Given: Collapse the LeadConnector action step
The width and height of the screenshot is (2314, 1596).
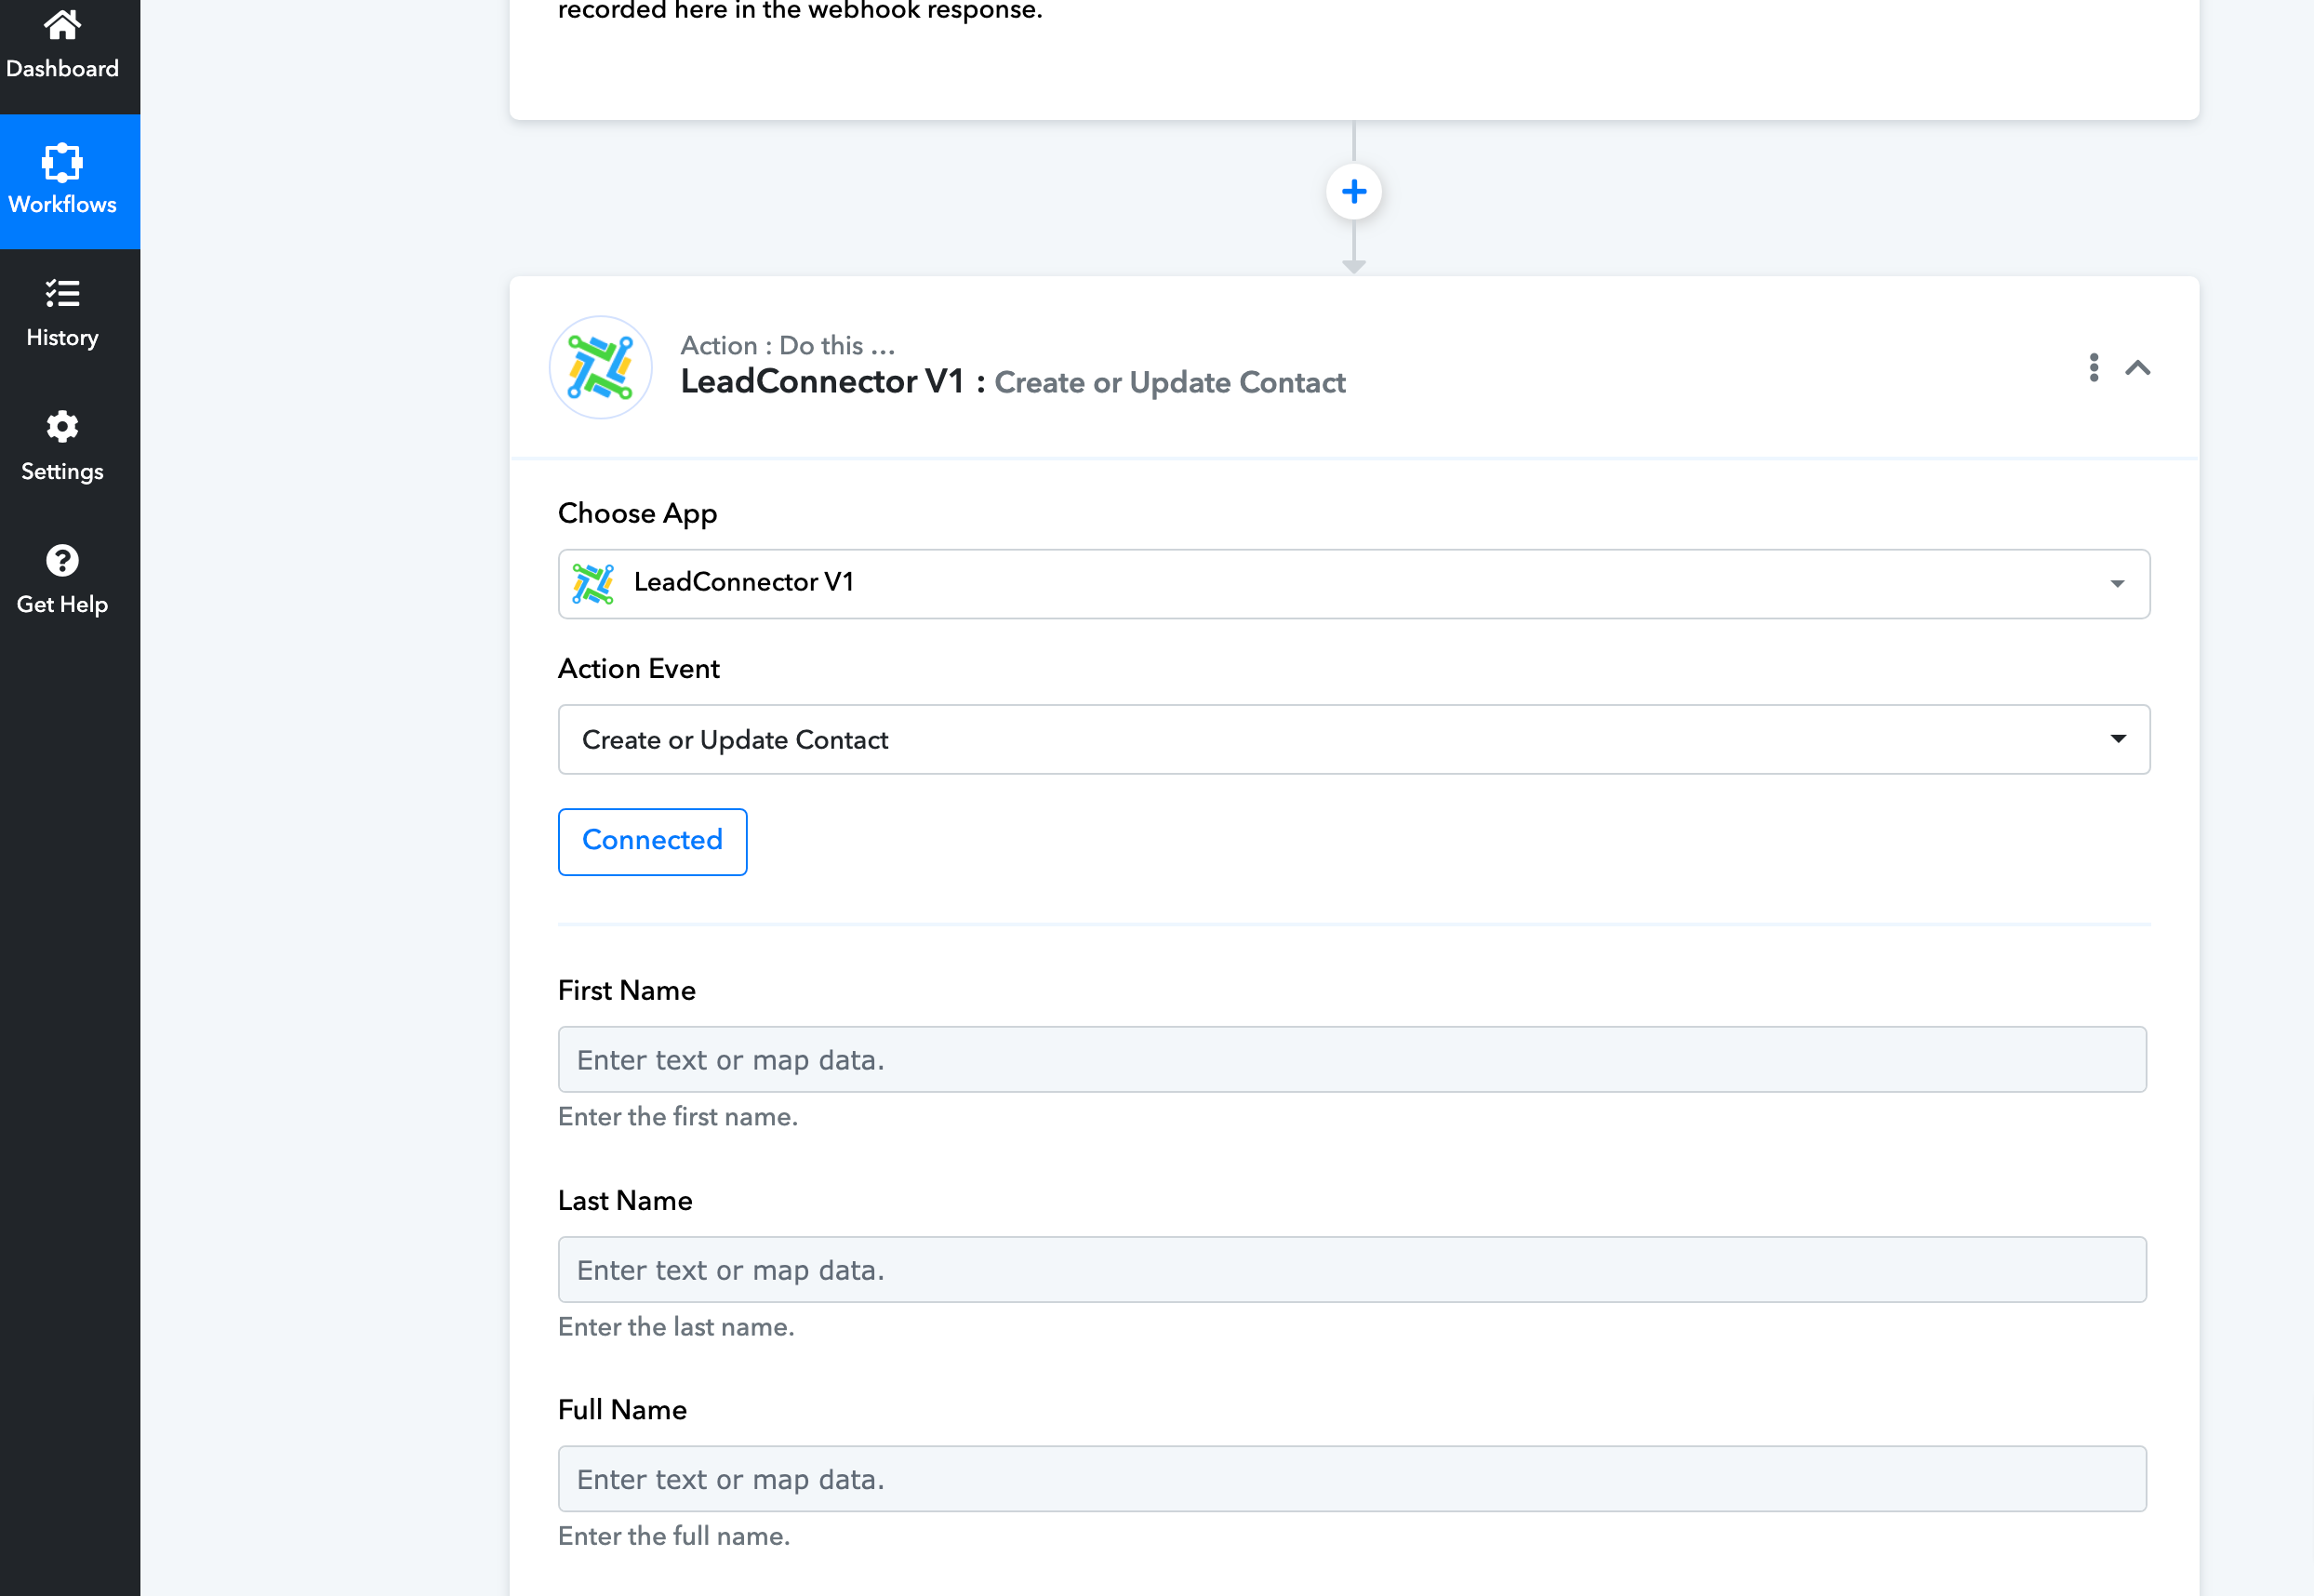Looking at the screenshot, I should point(2138,367).
